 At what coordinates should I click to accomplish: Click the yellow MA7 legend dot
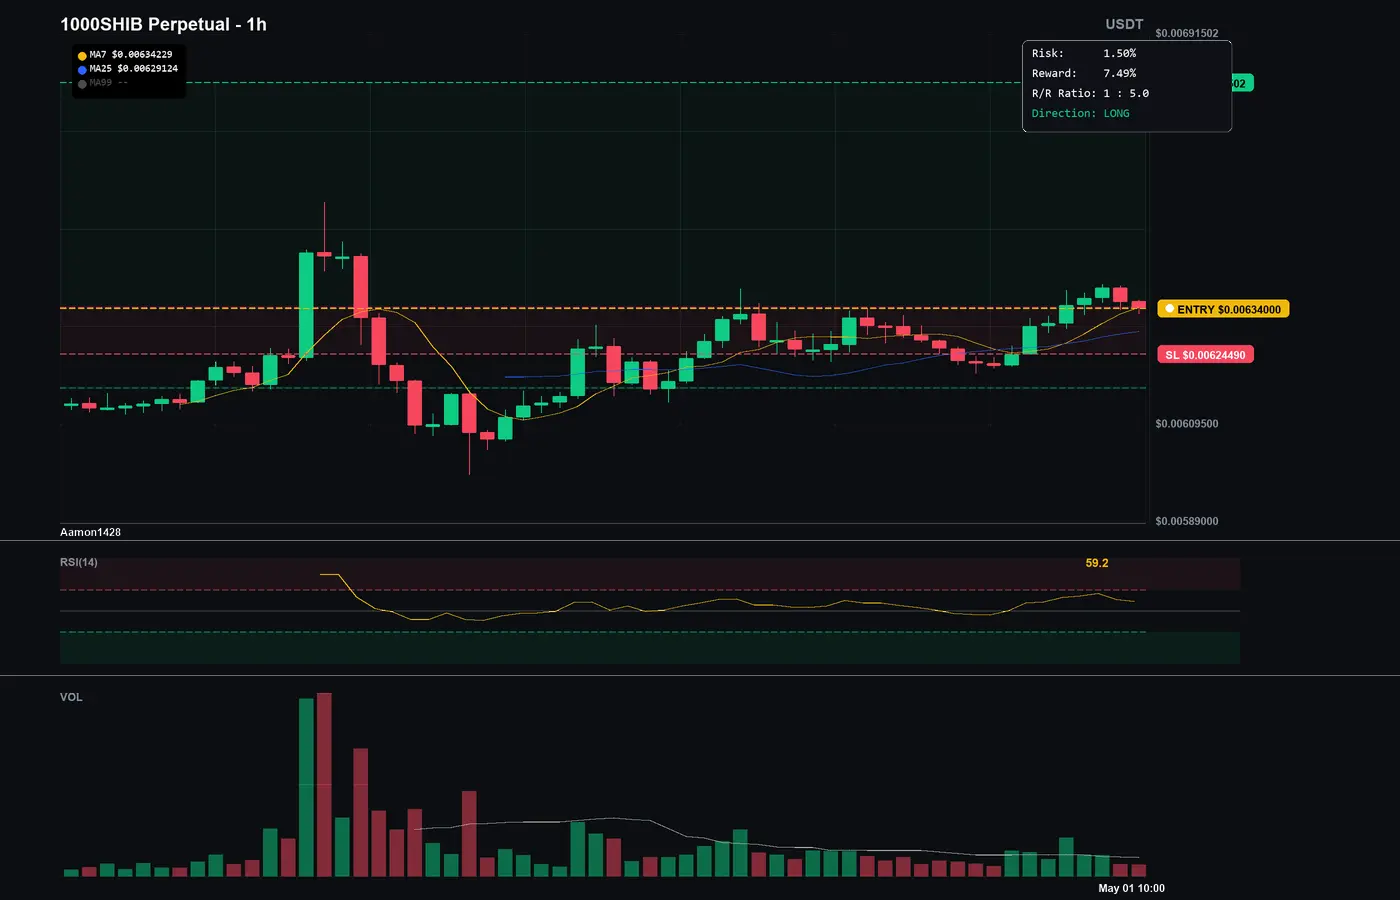click(82, 56)
